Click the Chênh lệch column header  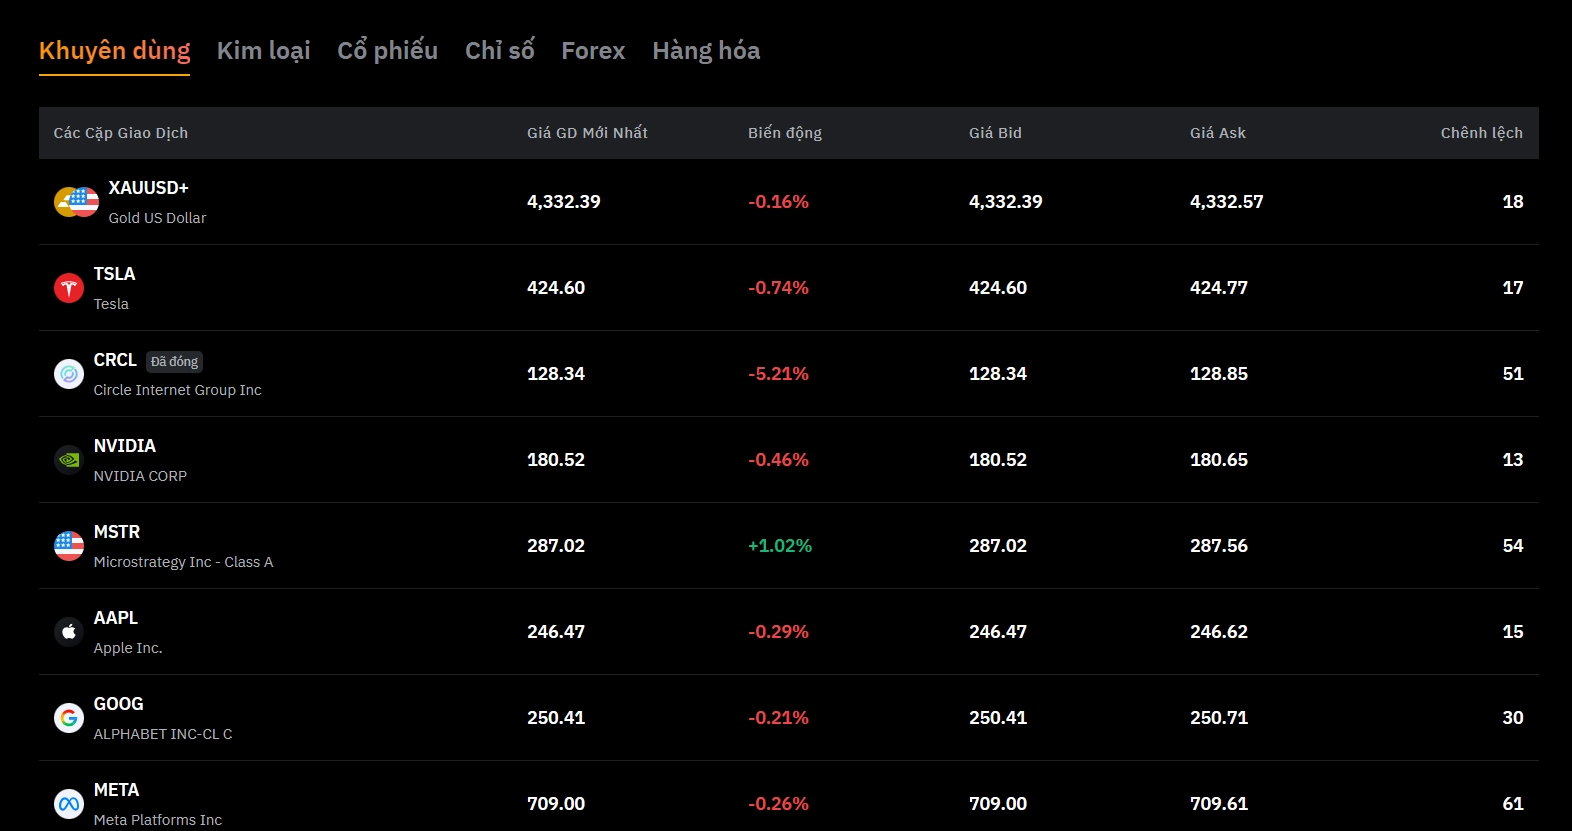pyautogui.click(x=1481, y=133)
